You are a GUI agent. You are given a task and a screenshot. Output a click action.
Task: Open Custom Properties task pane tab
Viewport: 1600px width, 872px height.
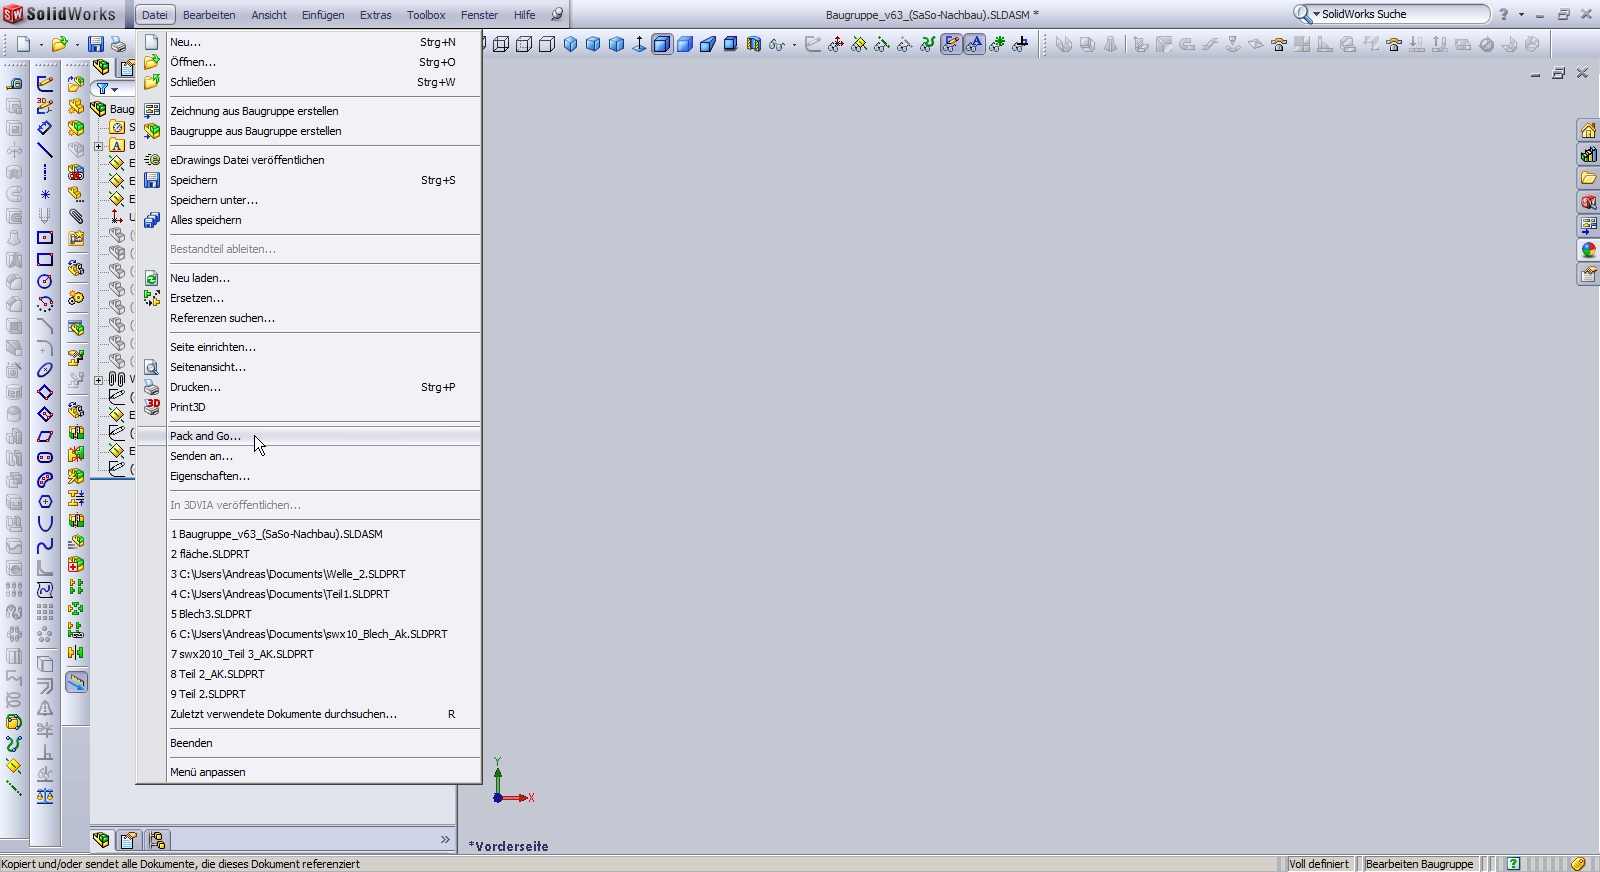point(1588,274)
